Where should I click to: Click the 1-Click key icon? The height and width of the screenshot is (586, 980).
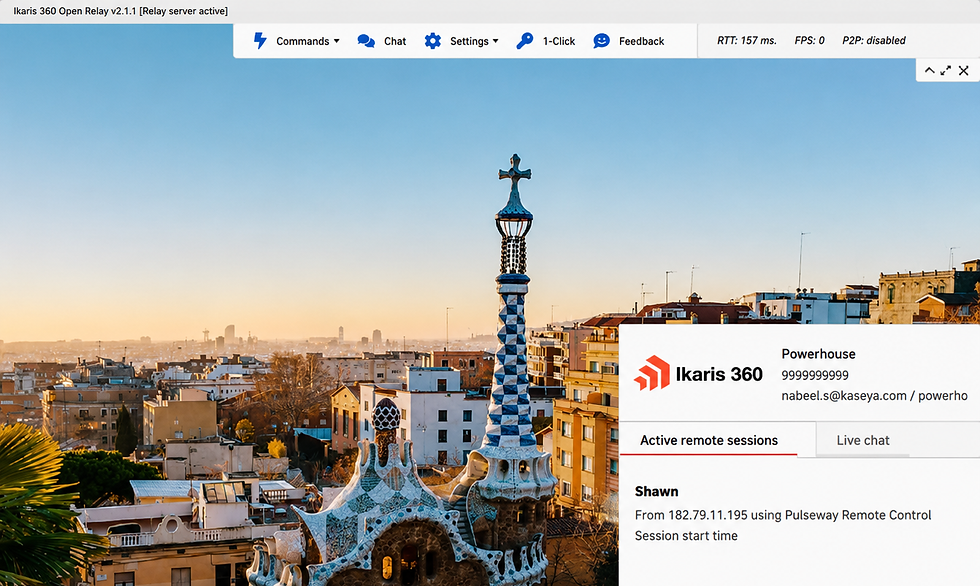coord(524,41)
